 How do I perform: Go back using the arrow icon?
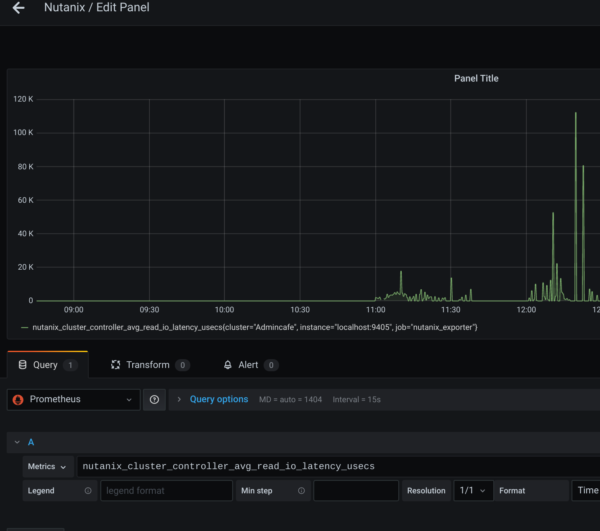click(x=18, y=8)
